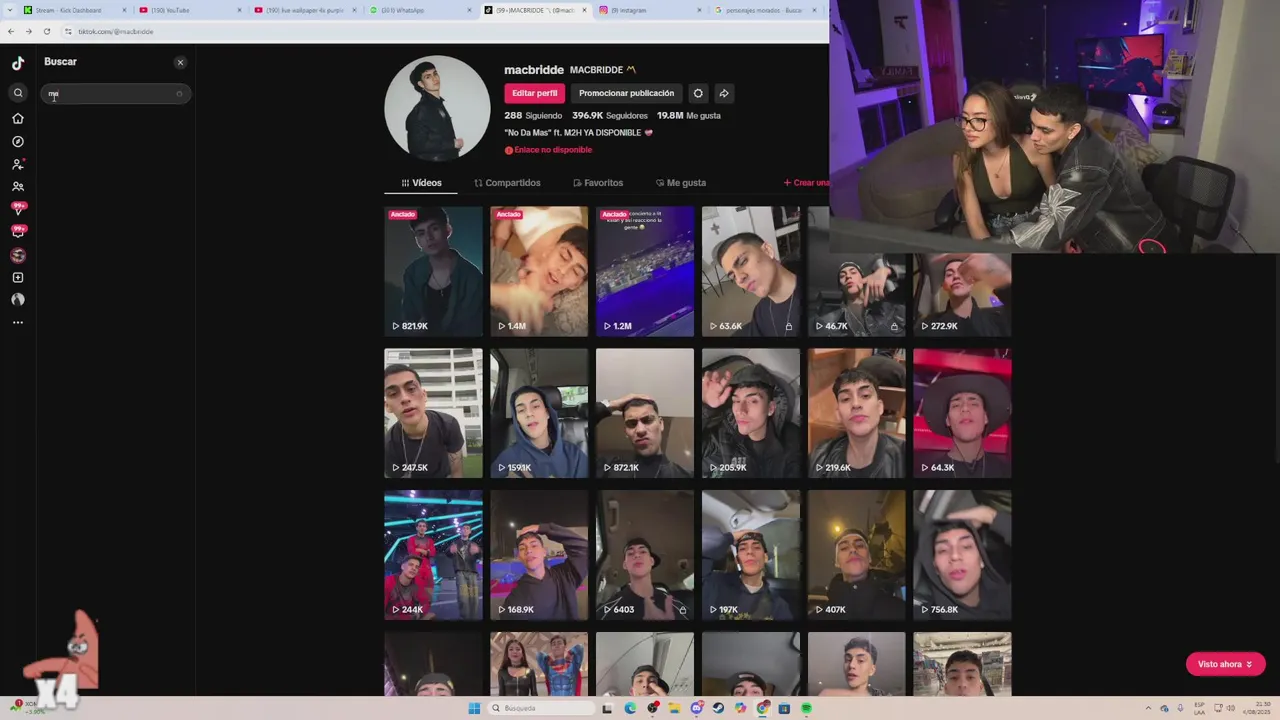The image size is (1280, 720).
Task: Open video with 63.6K views
Action: pos(751,271)
